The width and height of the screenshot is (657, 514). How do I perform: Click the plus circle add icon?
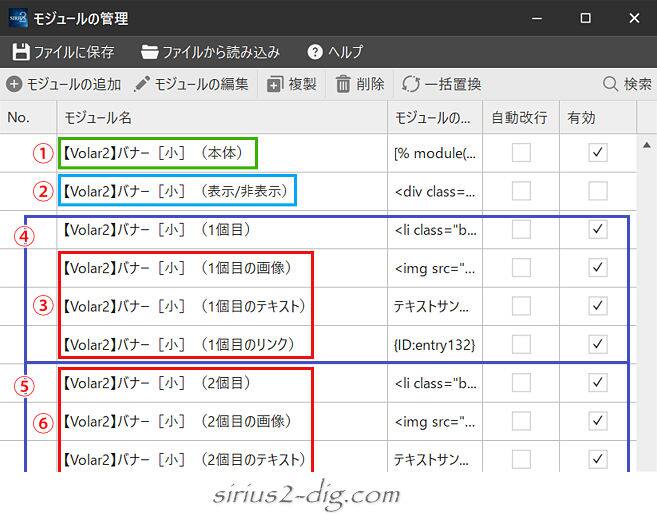pos(14,84)
